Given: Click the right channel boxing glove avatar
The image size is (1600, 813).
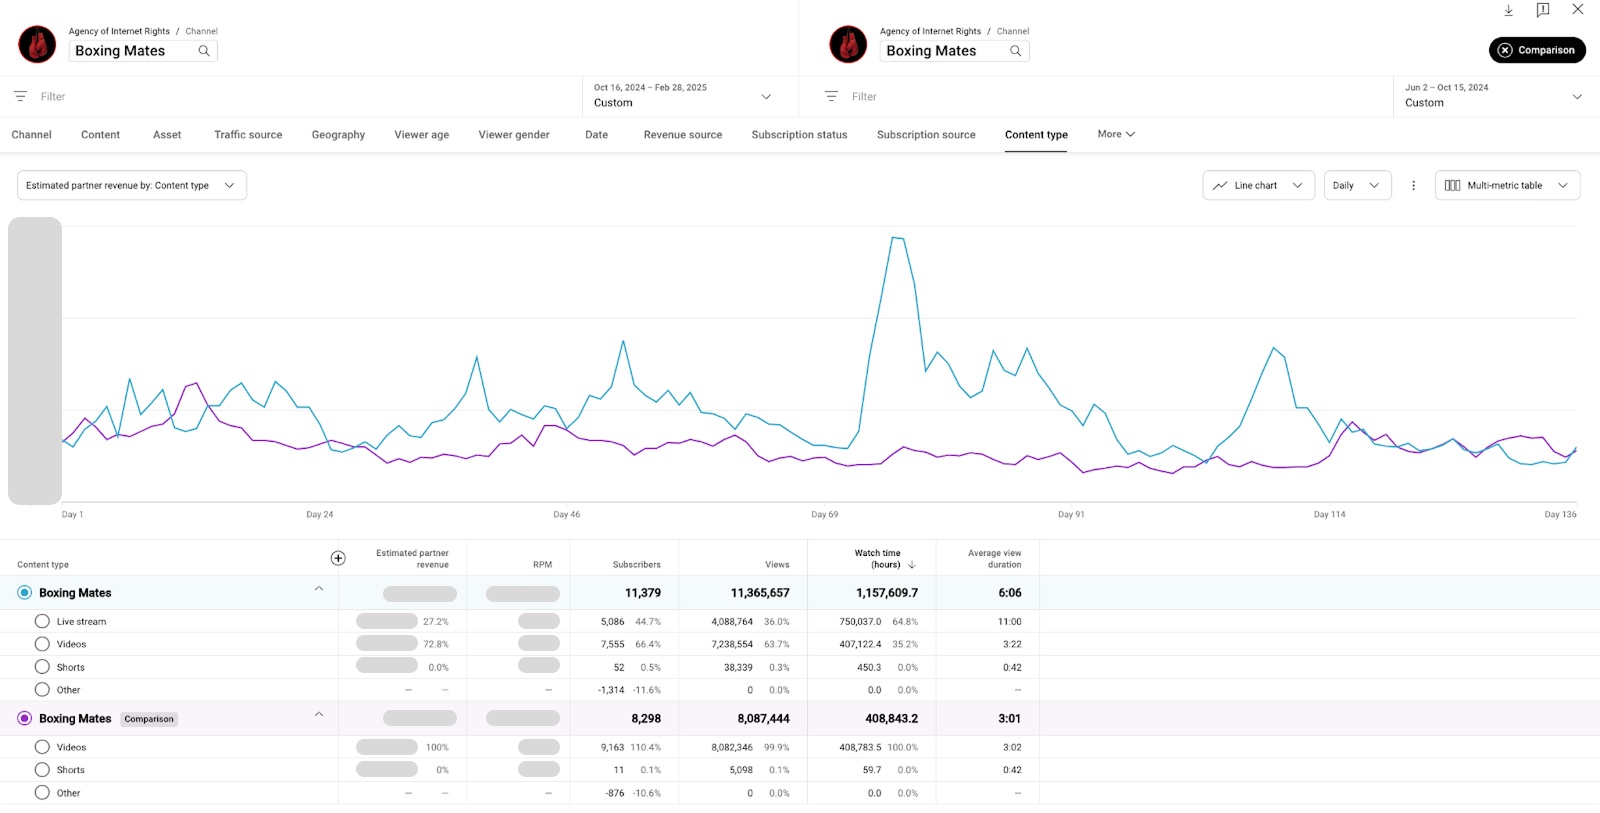Looking at the screenshot, I should [x=848, y=44].
